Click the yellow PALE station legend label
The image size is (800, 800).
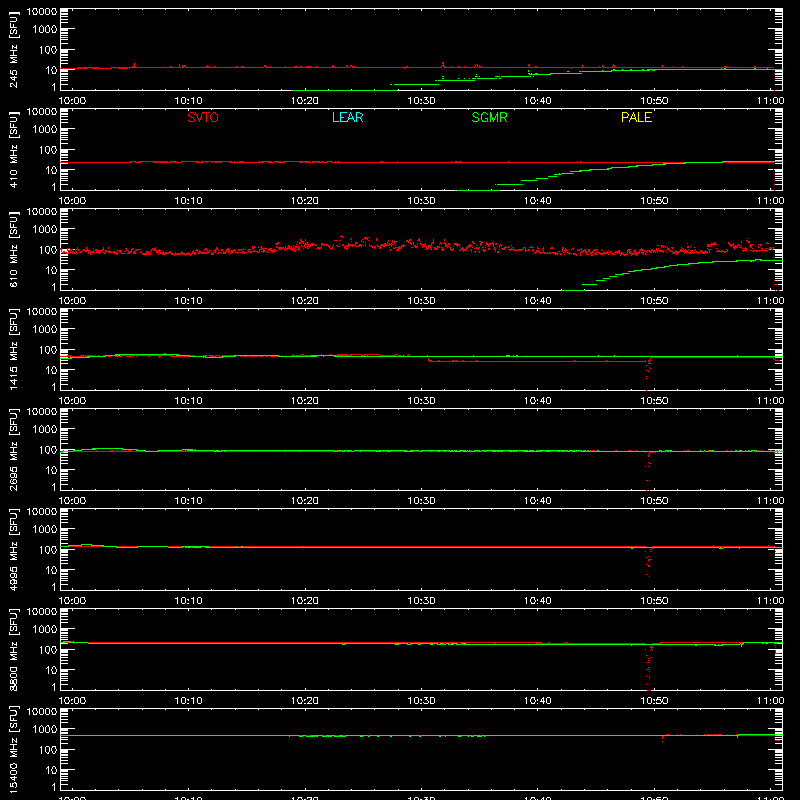coord(636,117)
